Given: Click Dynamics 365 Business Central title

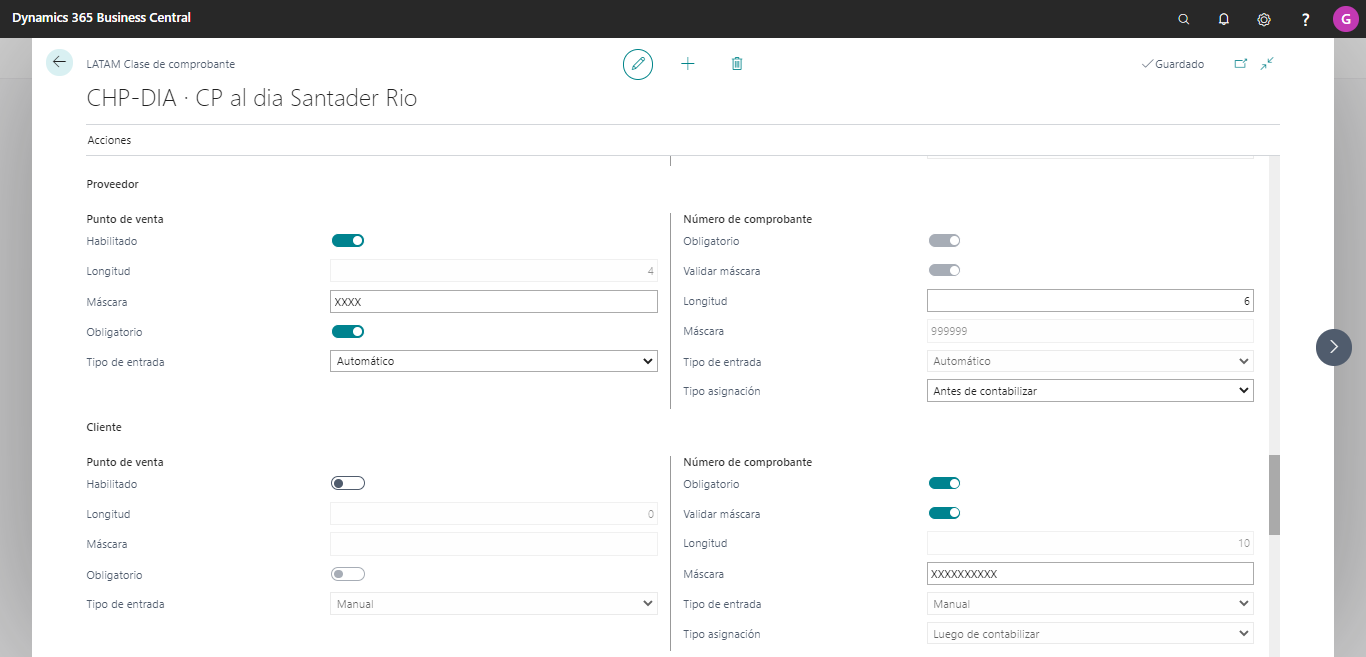Looking at the screenshot, I should coord(101,18).
